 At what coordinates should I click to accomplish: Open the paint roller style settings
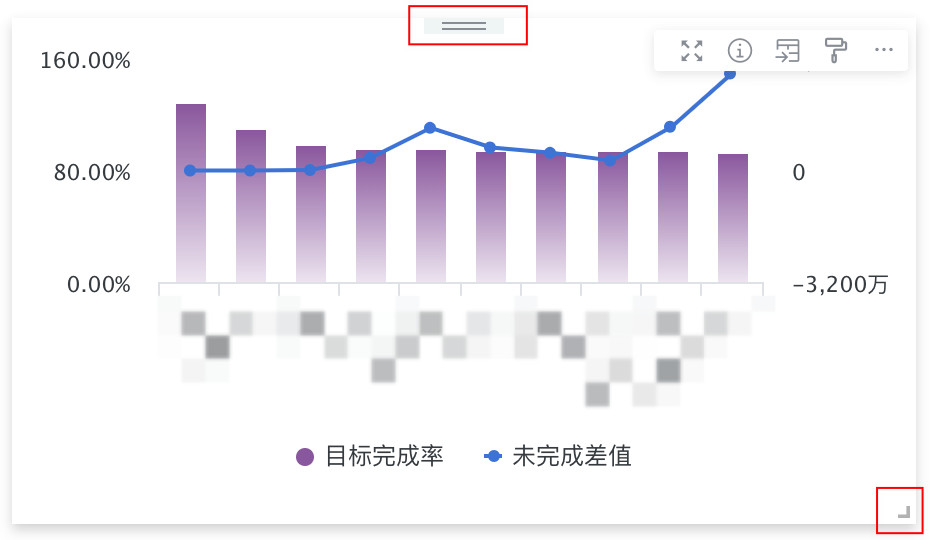(x=835, y=51)
